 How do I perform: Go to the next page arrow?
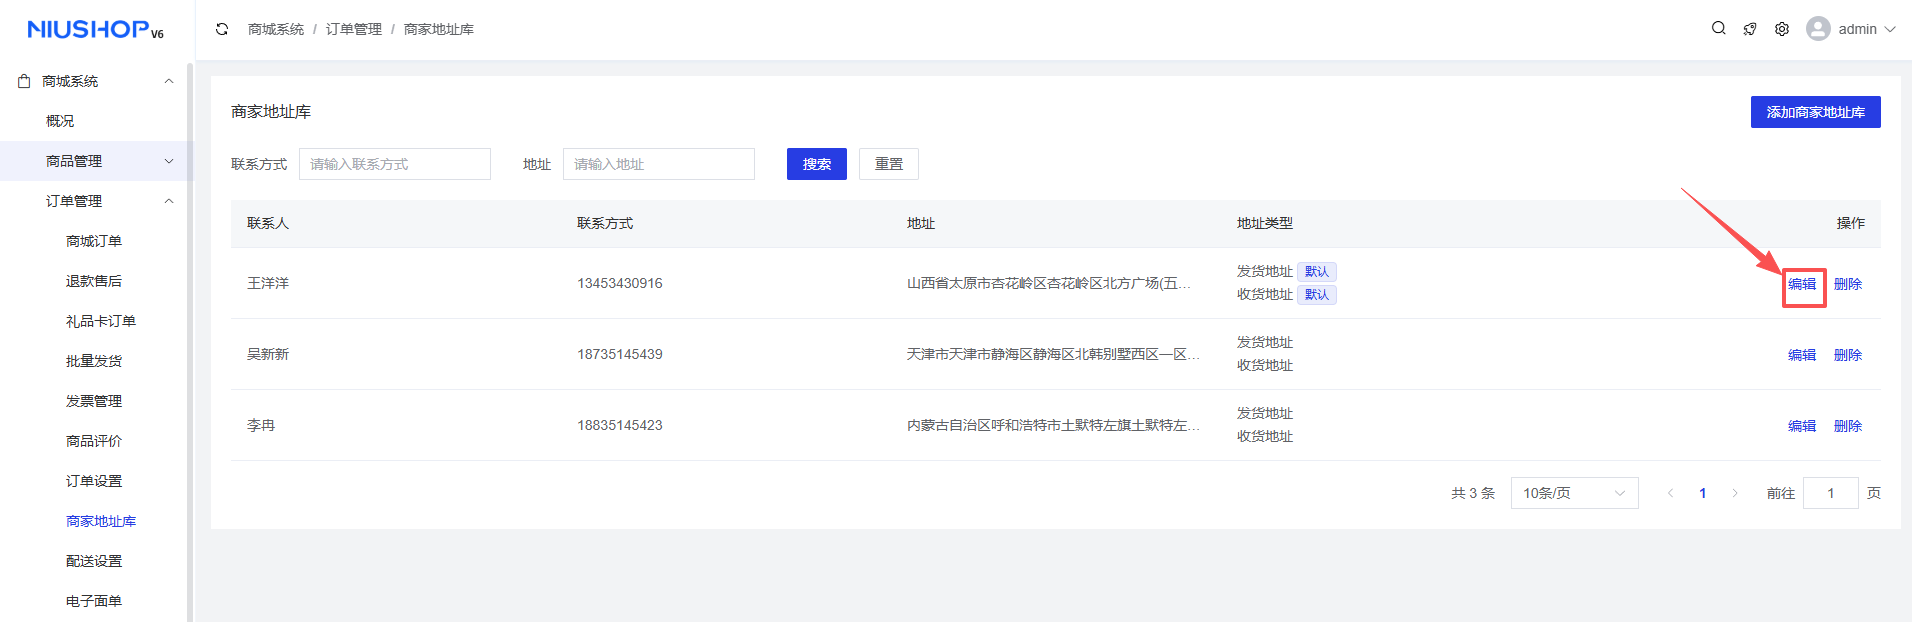coord(1735,493)
